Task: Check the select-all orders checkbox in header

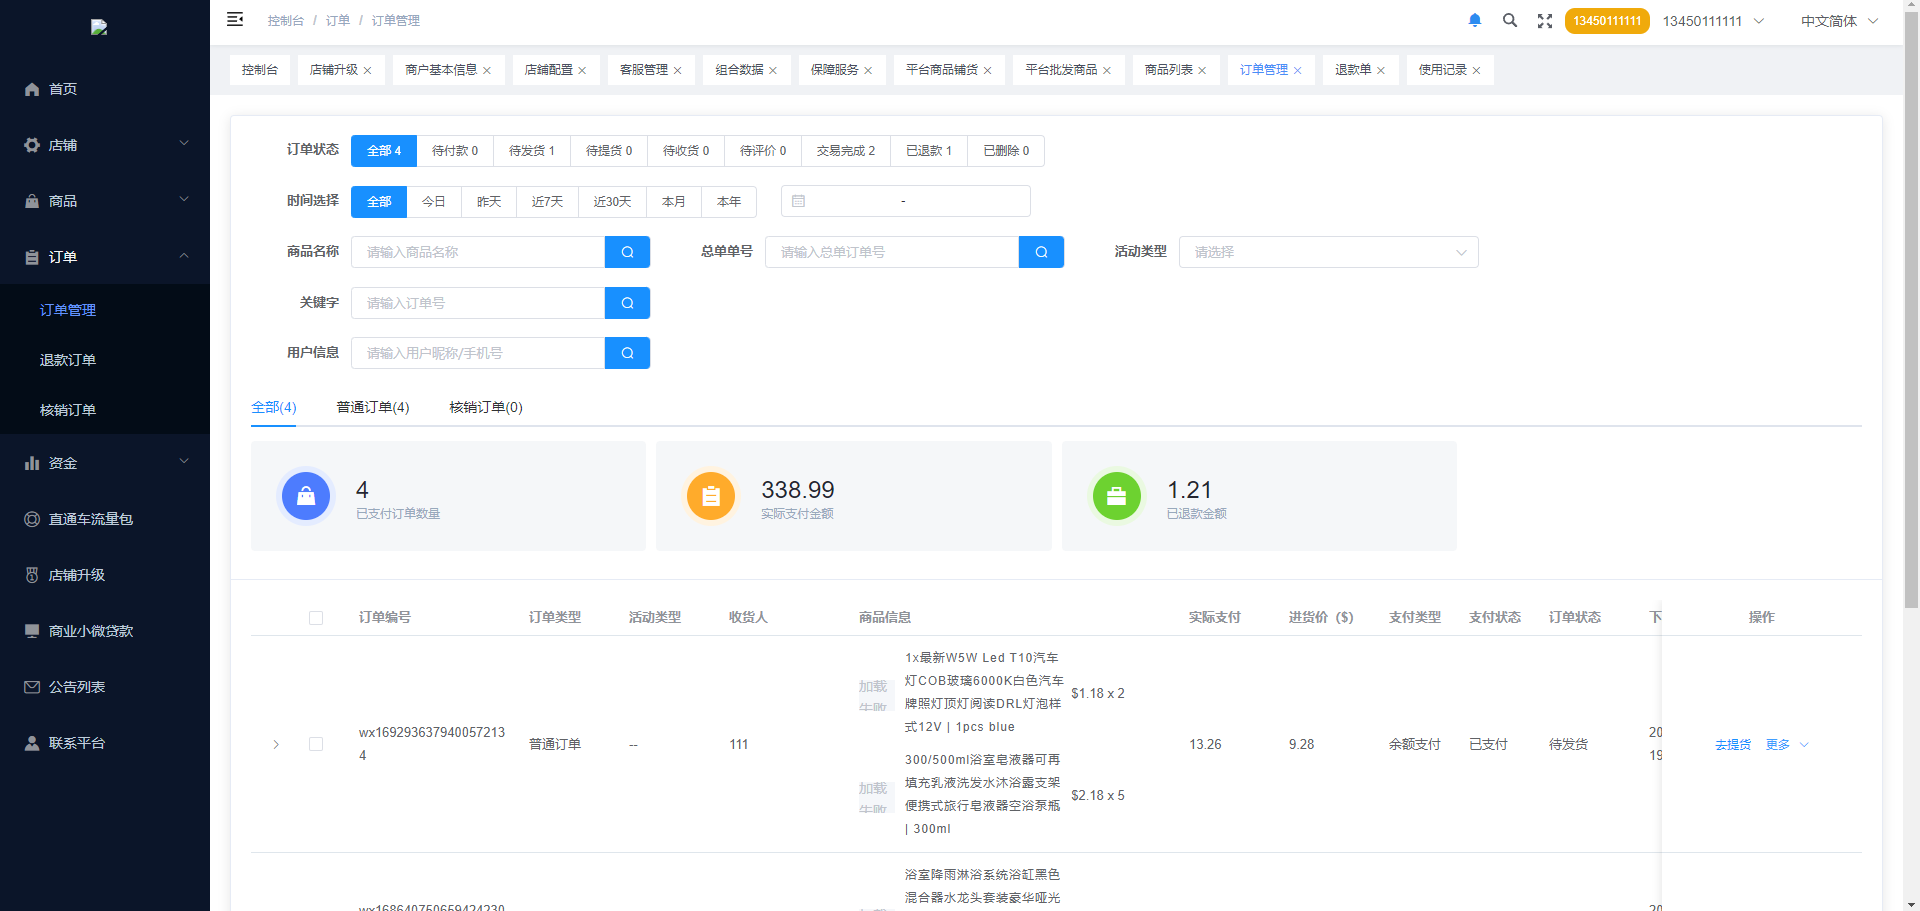Action: [x=316, y=618]
